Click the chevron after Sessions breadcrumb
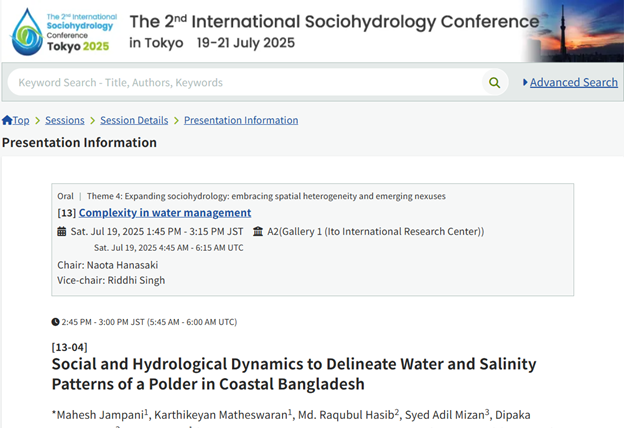This screenshot has width=624, height=428. pos(92,121)
